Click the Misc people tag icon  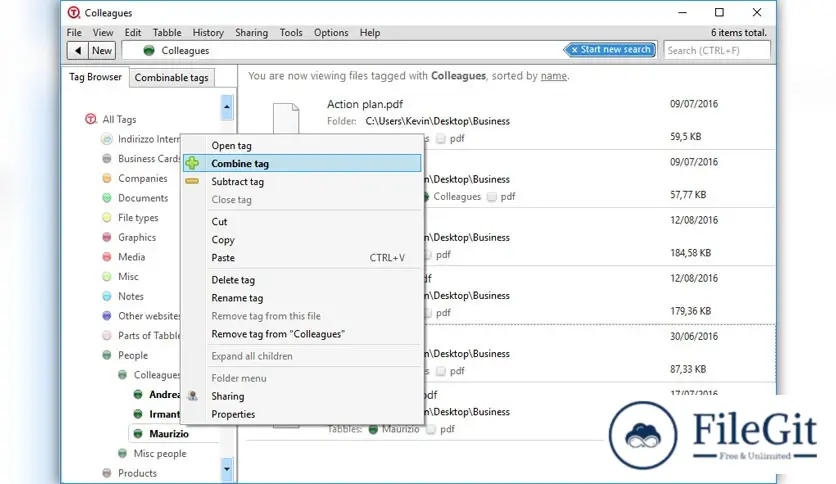[x=122, y=454]
